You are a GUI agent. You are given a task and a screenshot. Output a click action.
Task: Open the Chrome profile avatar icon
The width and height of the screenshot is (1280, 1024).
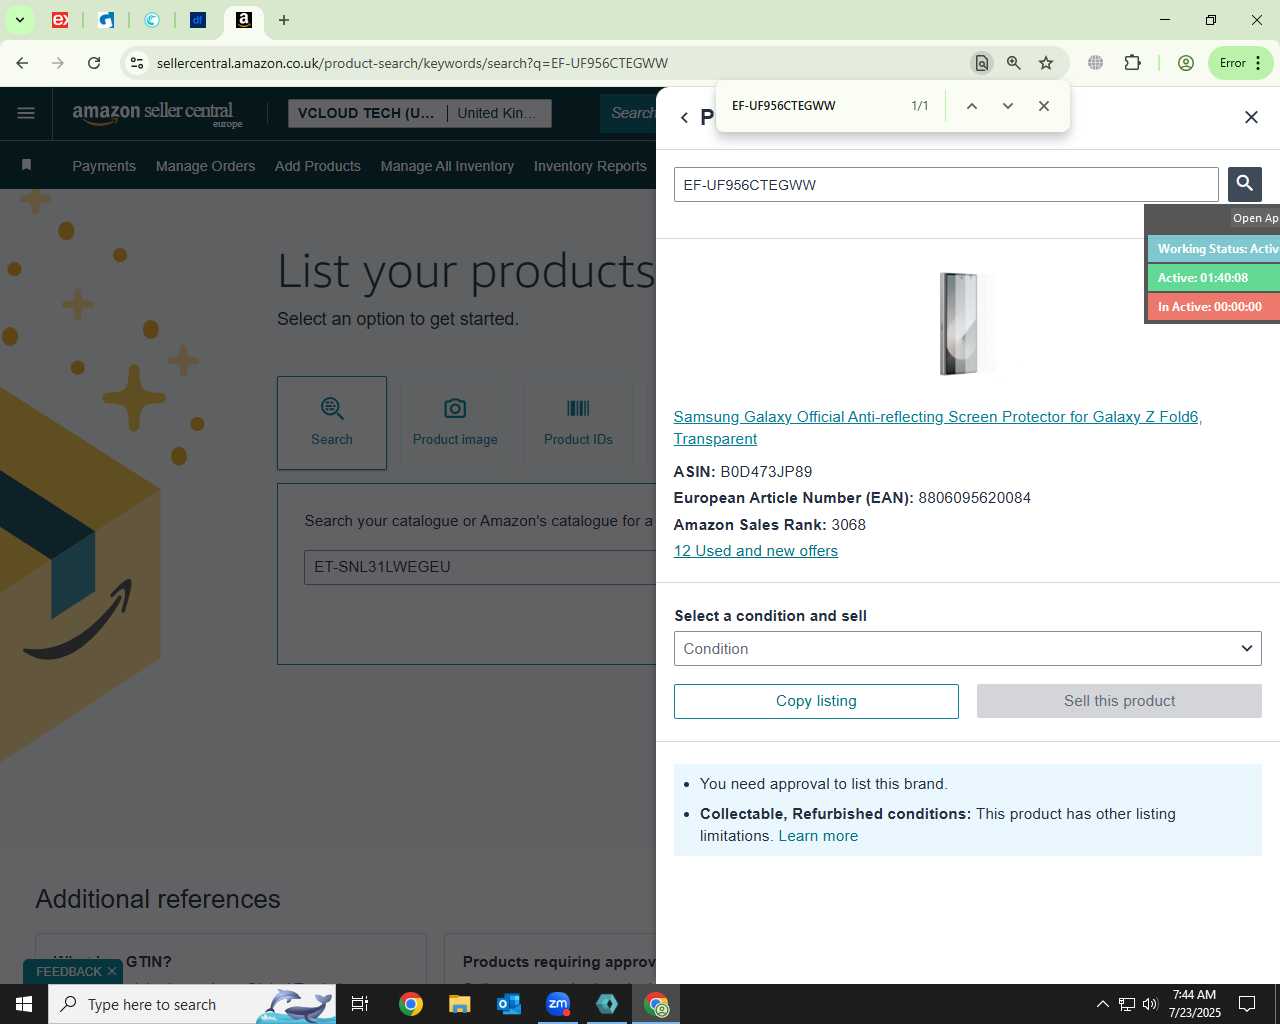coord(1186,63)
